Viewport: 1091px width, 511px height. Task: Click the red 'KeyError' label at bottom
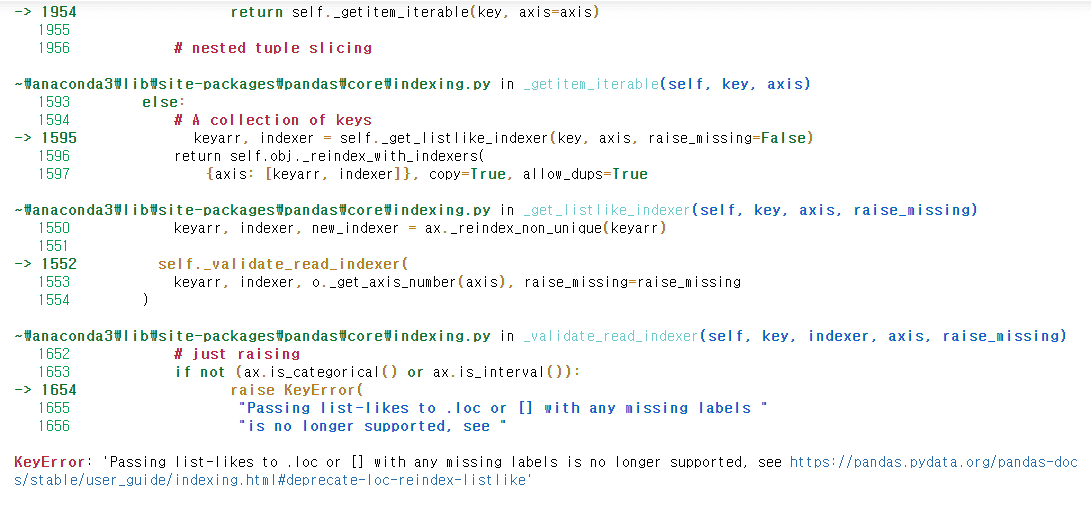(49, 462)
